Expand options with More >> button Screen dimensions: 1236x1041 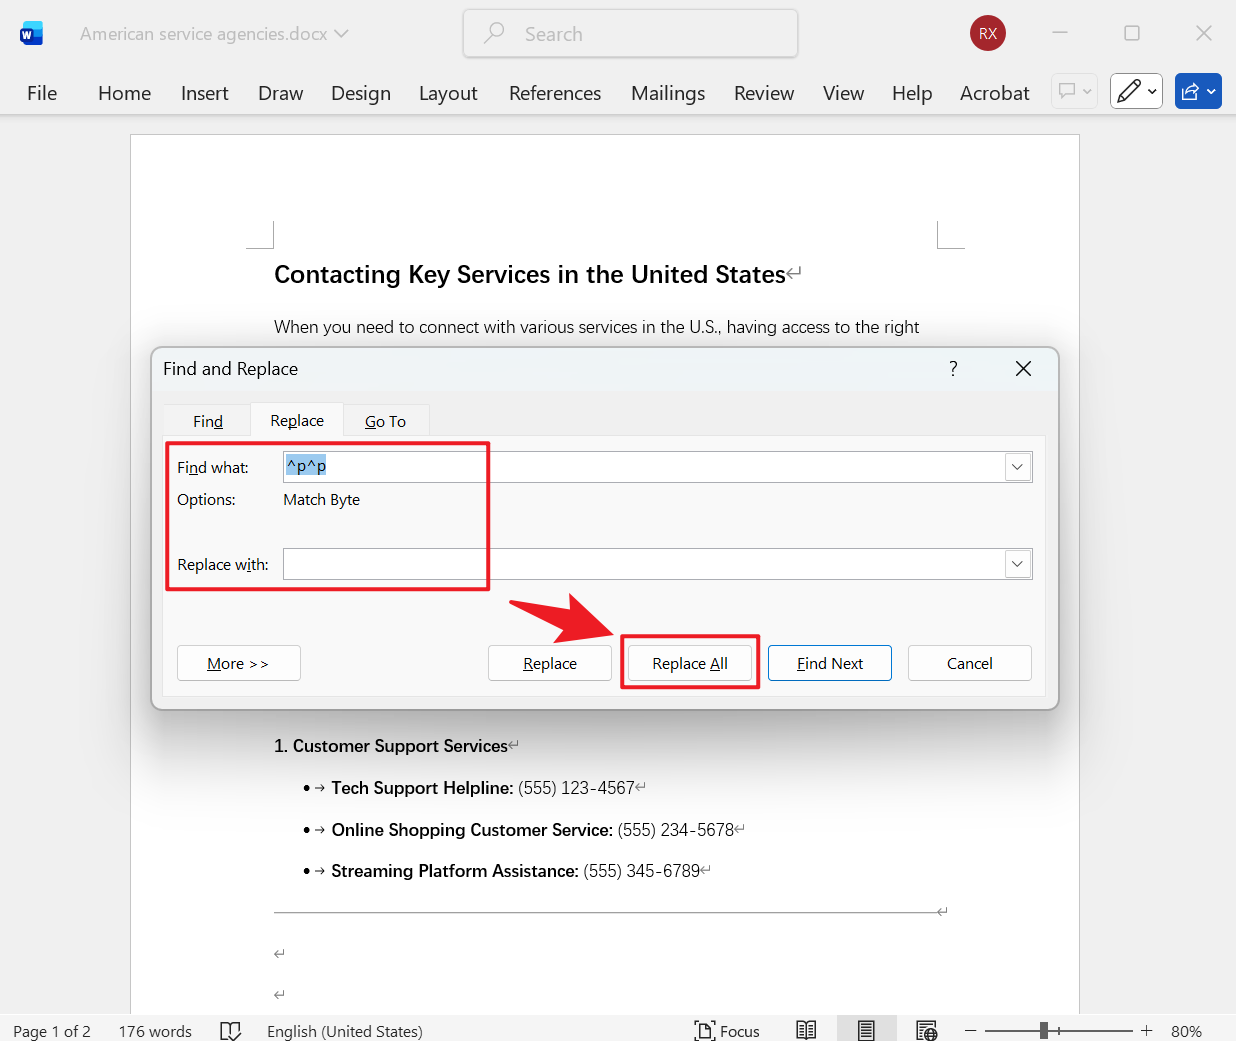[238, 663]
